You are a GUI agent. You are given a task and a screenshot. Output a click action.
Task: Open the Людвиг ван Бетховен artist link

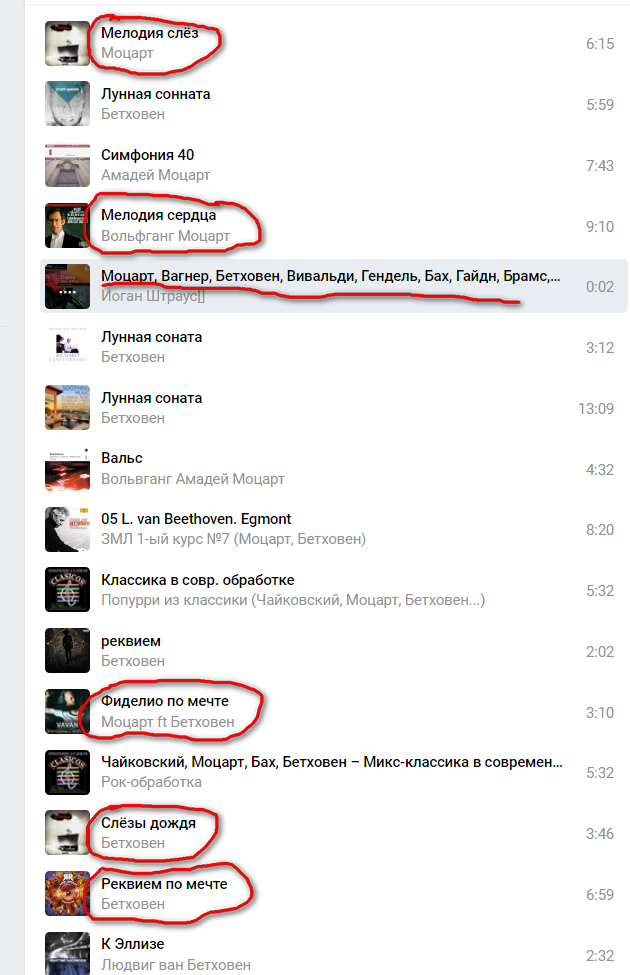tap(176, 965)
